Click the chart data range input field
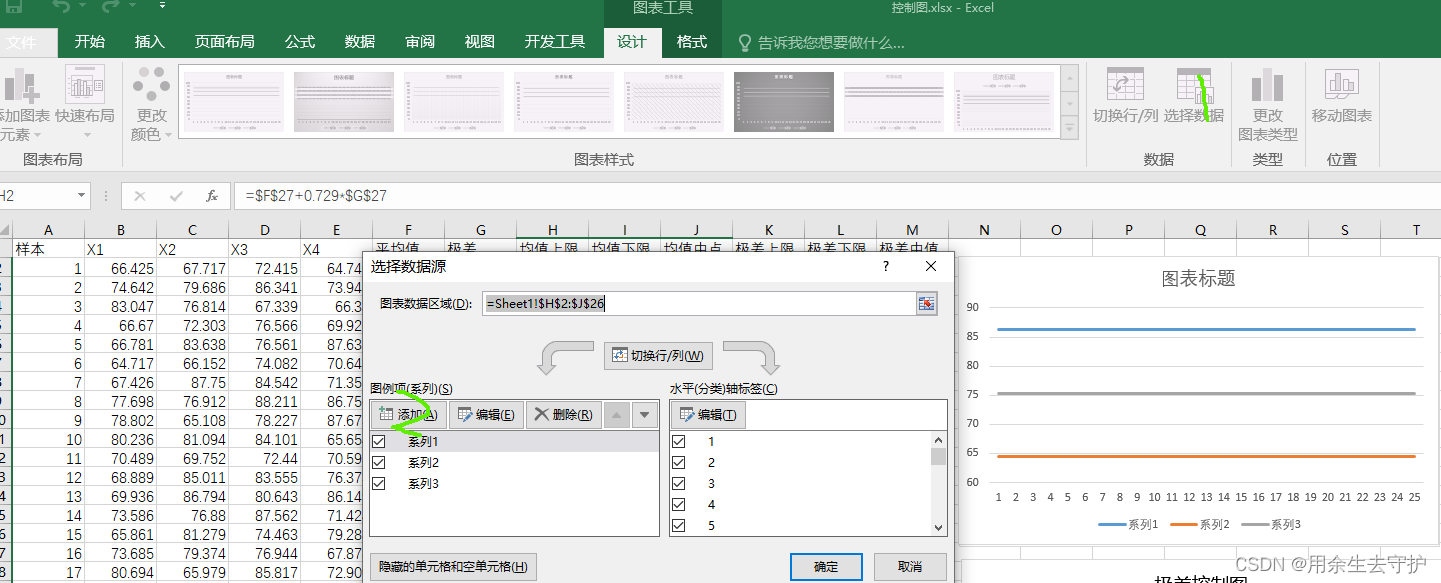The width and height of the screenshot is (1441, 583). [x=699, y=304]
